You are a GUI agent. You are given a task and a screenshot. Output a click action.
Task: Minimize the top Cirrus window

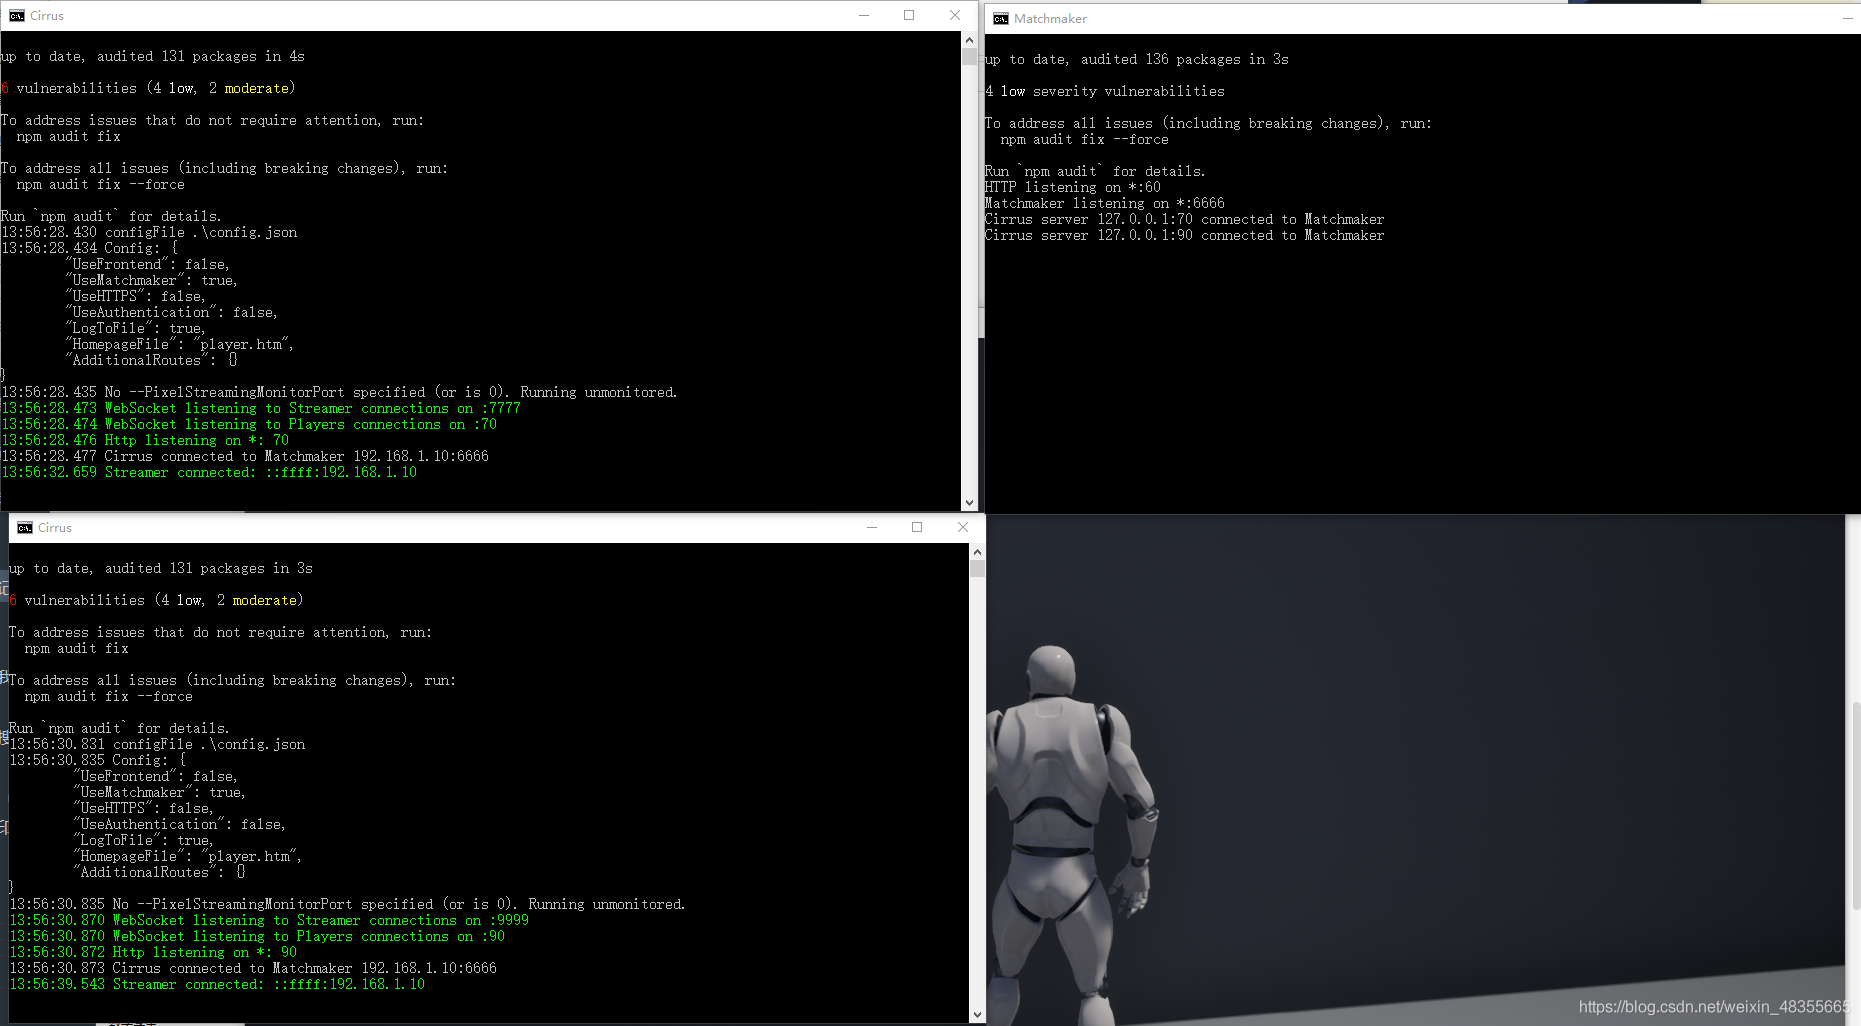coord(864,15)
